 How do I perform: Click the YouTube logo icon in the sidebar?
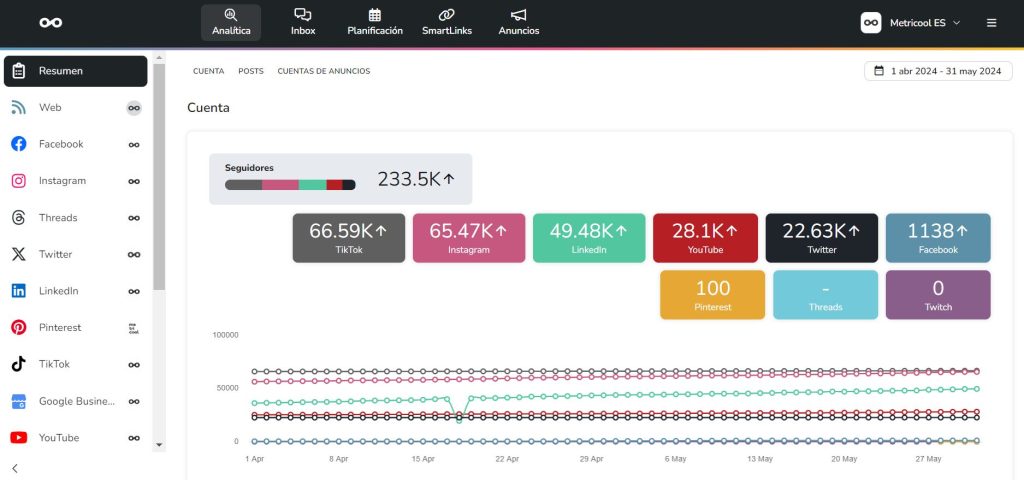click(x=19, y=438)
